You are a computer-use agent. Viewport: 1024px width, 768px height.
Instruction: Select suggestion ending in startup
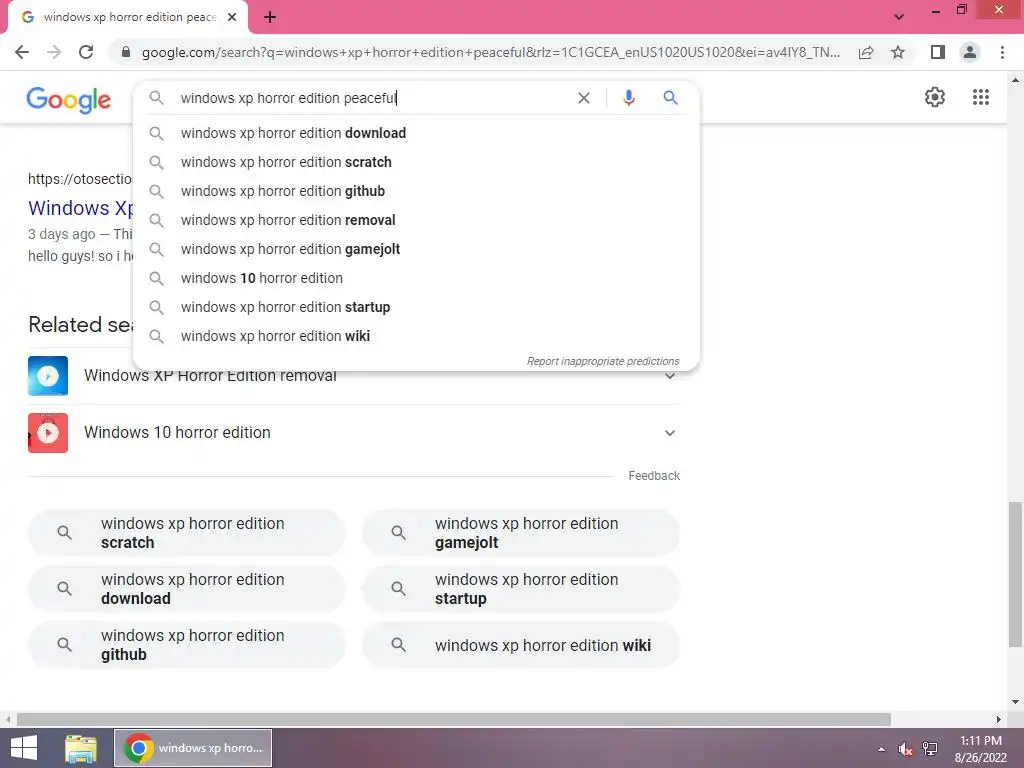pos(416,307)
